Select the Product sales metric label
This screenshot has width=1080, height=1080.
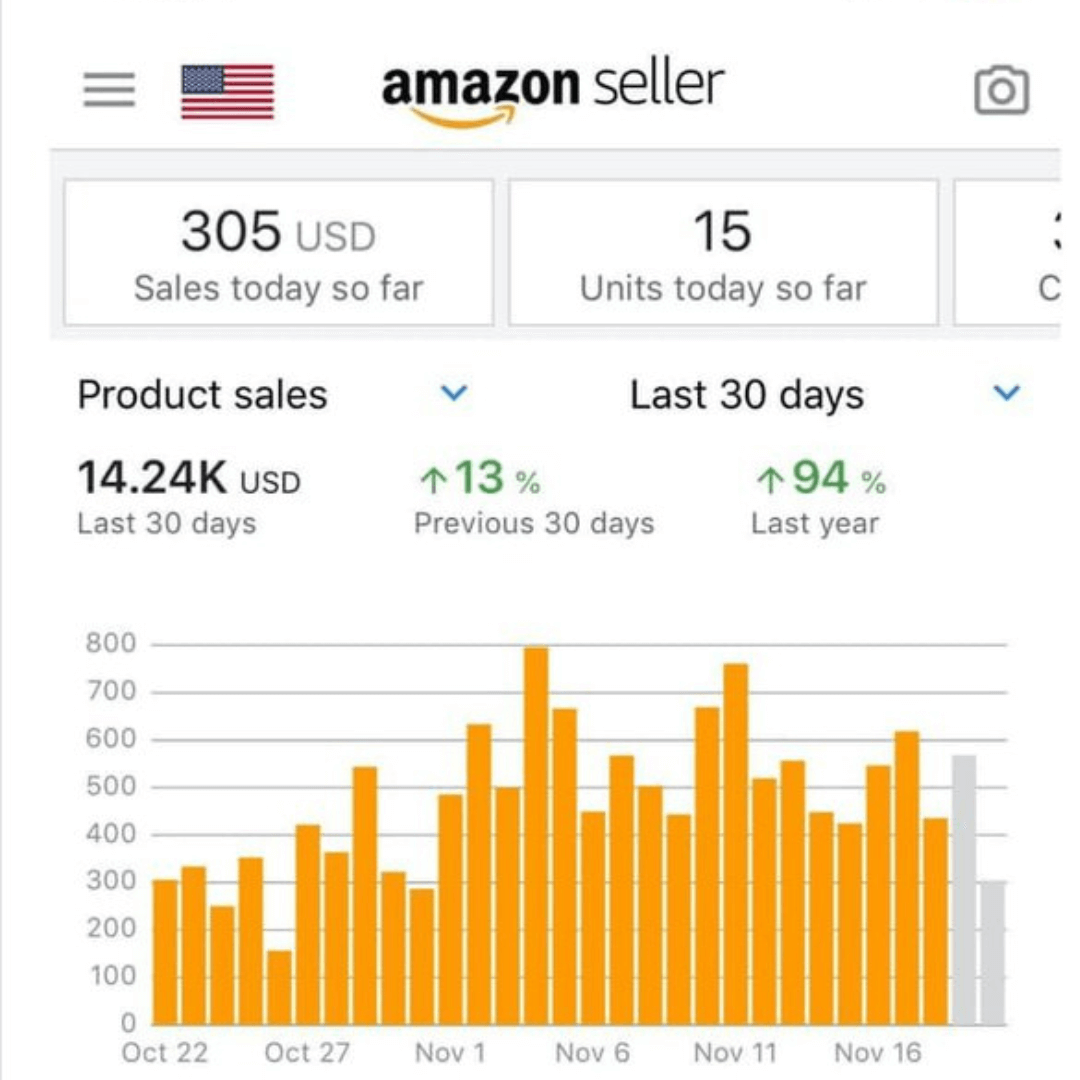point(202,395)
